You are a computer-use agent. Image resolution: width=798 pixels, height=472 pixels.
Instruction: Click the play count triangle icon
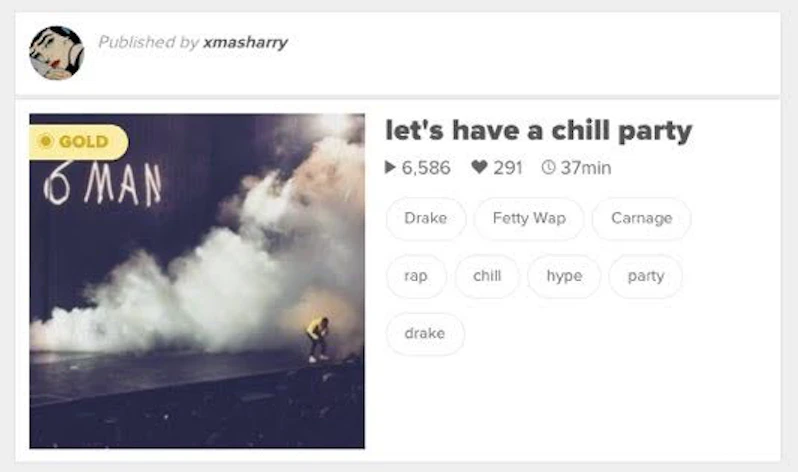(390, 167)
